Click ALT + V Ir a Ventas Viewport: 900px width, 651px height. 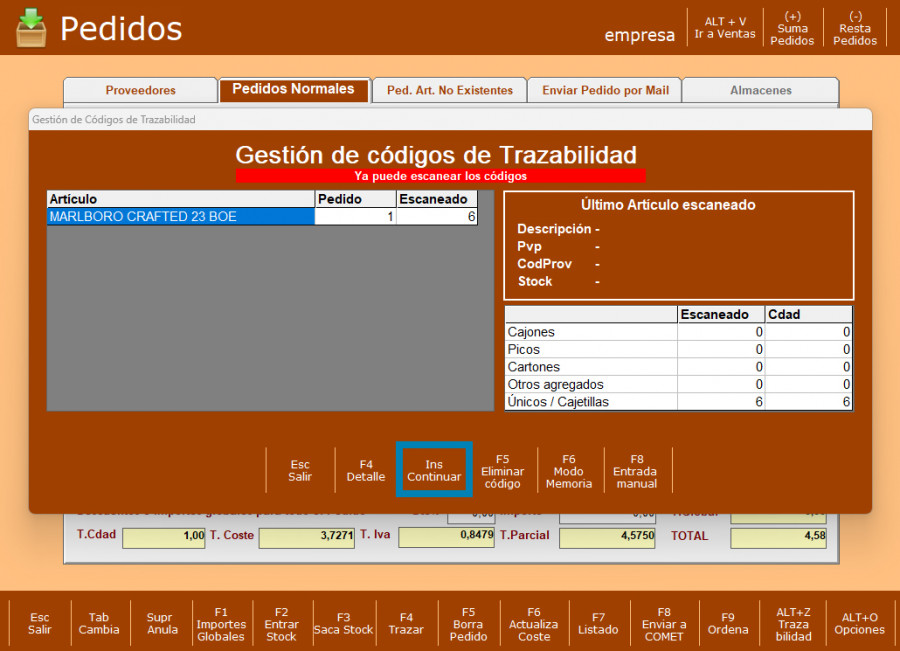[x=725, y=28]
